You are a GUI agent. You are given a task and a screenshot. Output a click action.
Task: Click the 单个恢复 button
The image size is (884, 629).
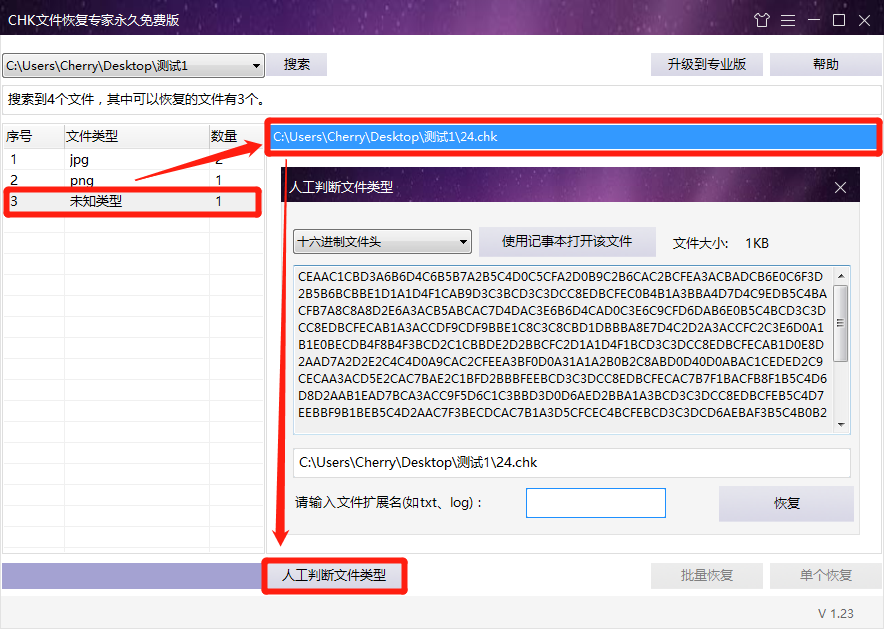tap(826, 575)
